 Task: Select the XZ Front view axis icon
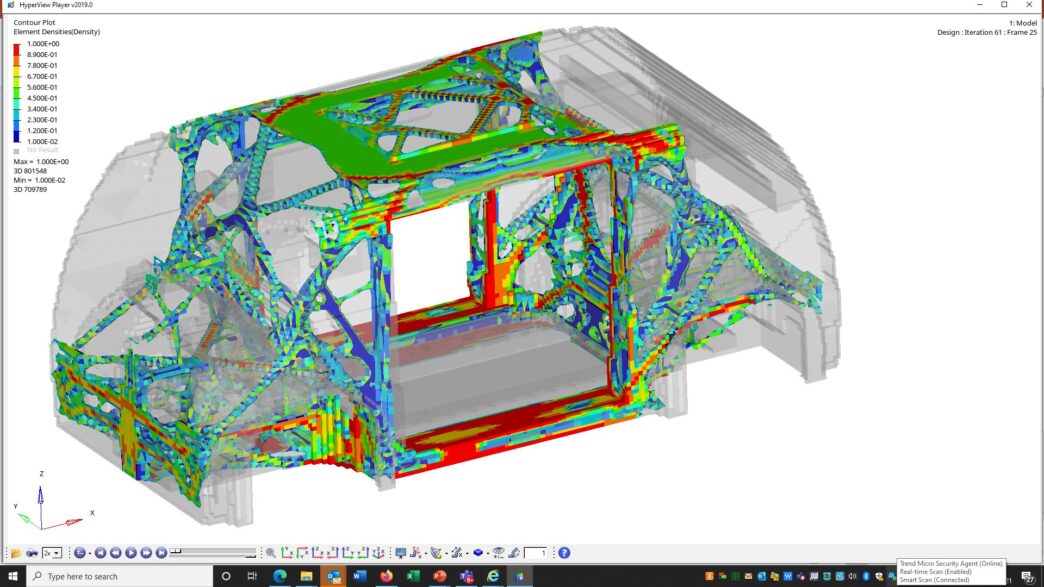315,552
